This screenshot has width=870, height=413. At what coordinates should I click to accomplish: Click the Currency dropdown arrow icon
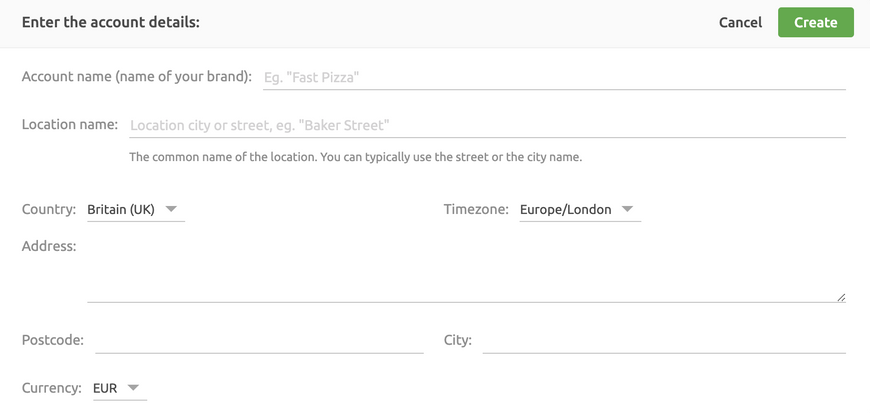pyautogui.click(x=133, y=388)
